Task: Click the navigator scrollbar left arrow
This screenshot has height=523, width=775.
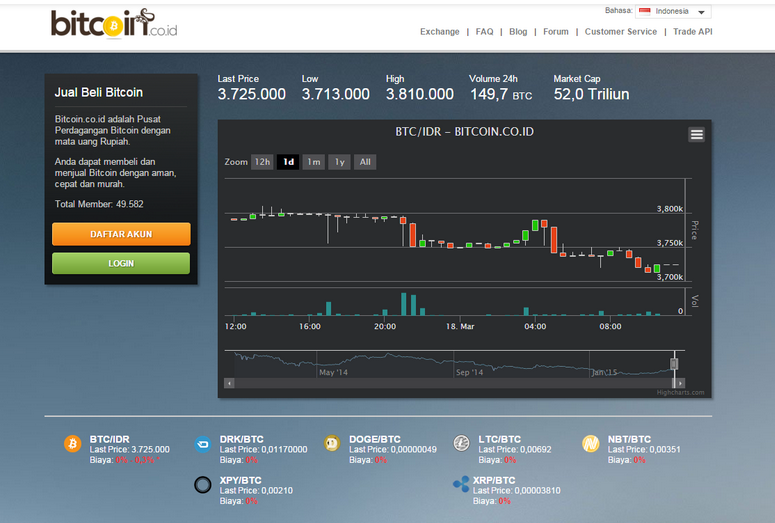Action: [x=229, y=383]
